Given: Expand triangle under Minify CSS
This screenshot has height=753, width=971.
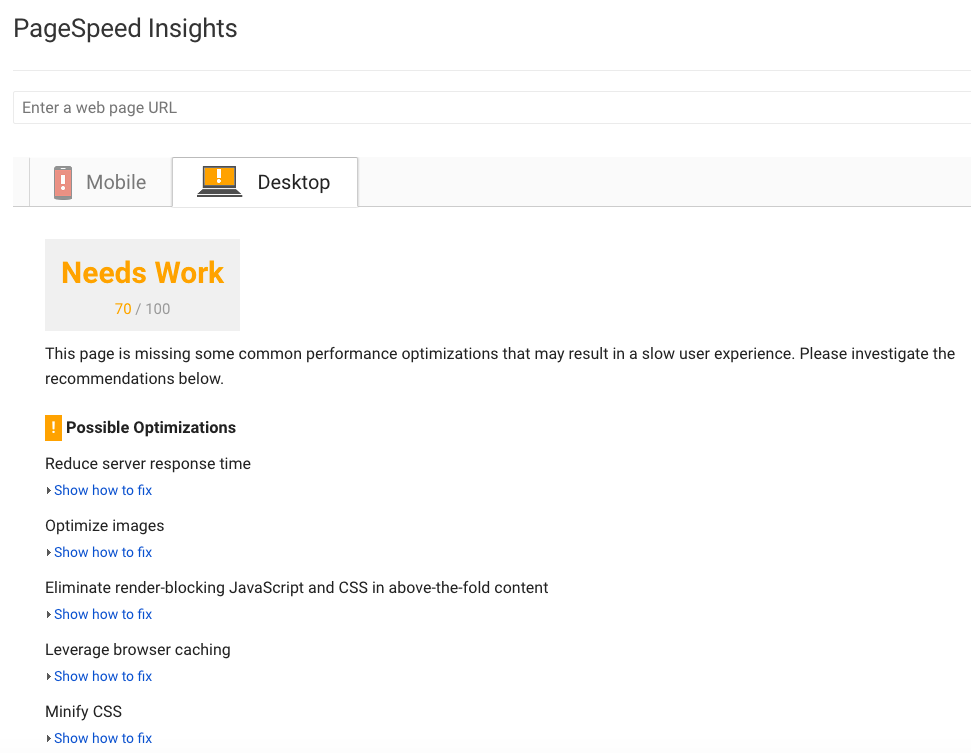Looking at the screenshot, I should coord(49,738).
